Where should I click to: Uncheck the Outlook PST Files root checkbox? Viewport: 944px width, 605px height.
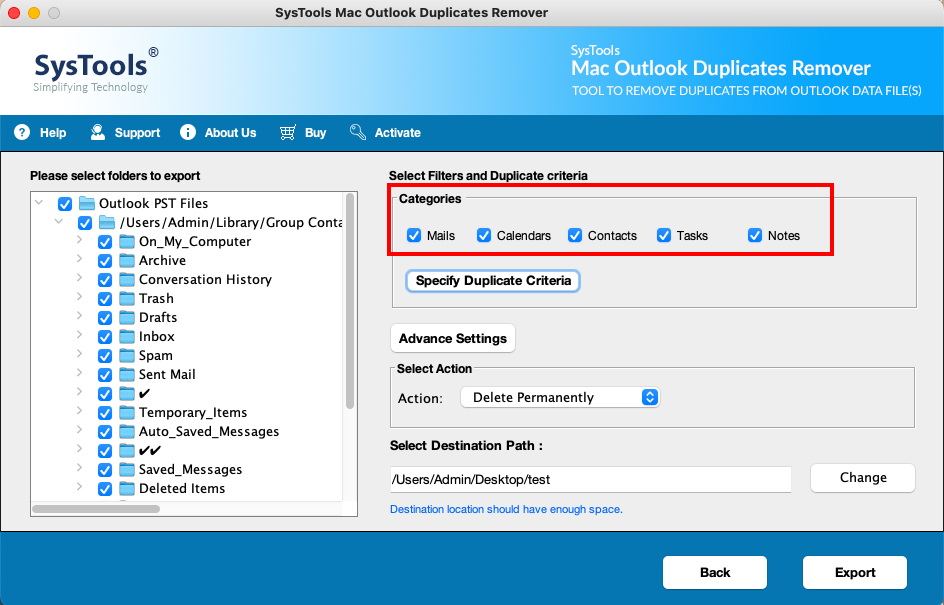click(65, 204)
